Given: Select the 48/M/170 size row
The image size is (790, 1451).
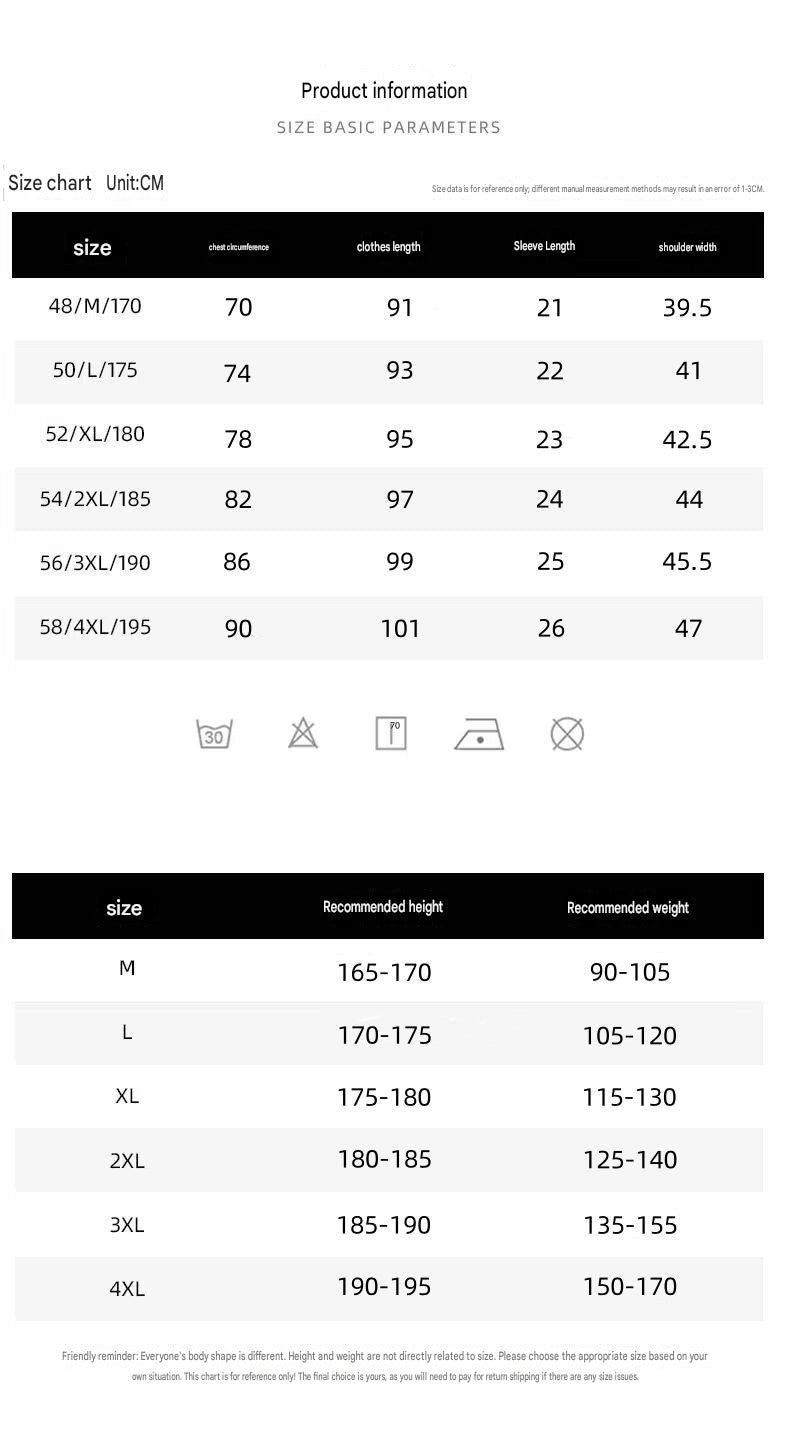Looking at the screenshot, I should pos(388,308).
